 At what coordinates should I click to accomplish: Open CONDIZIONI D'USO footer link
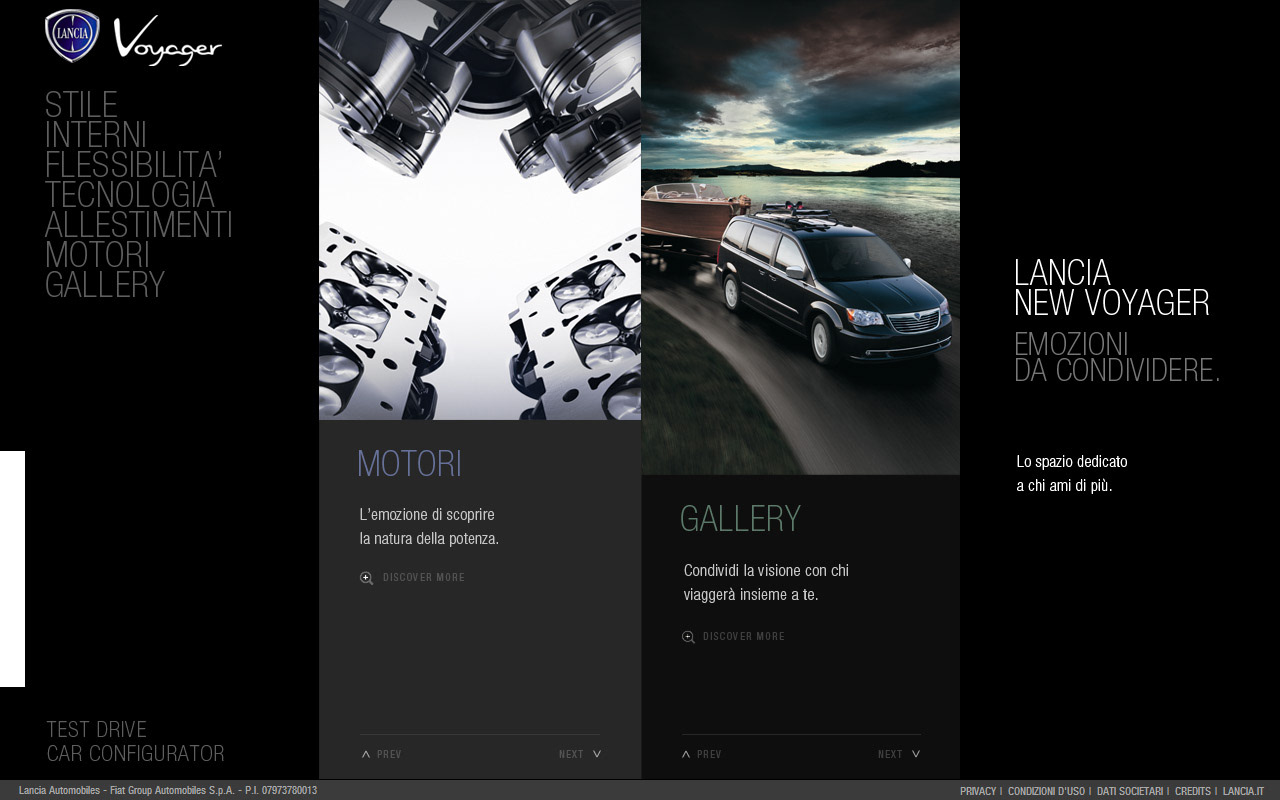1046,791
